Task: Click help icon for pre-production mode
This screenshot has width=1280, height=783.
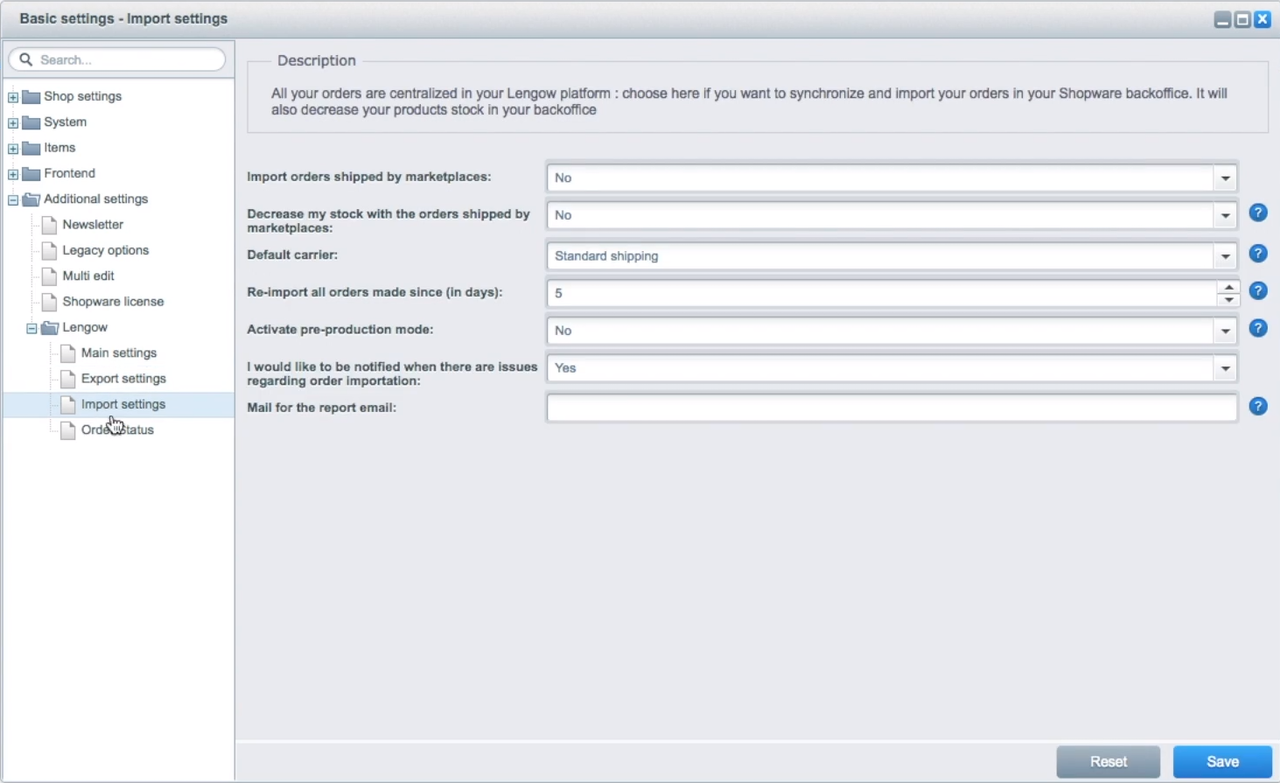Action: coord(1258,328)
